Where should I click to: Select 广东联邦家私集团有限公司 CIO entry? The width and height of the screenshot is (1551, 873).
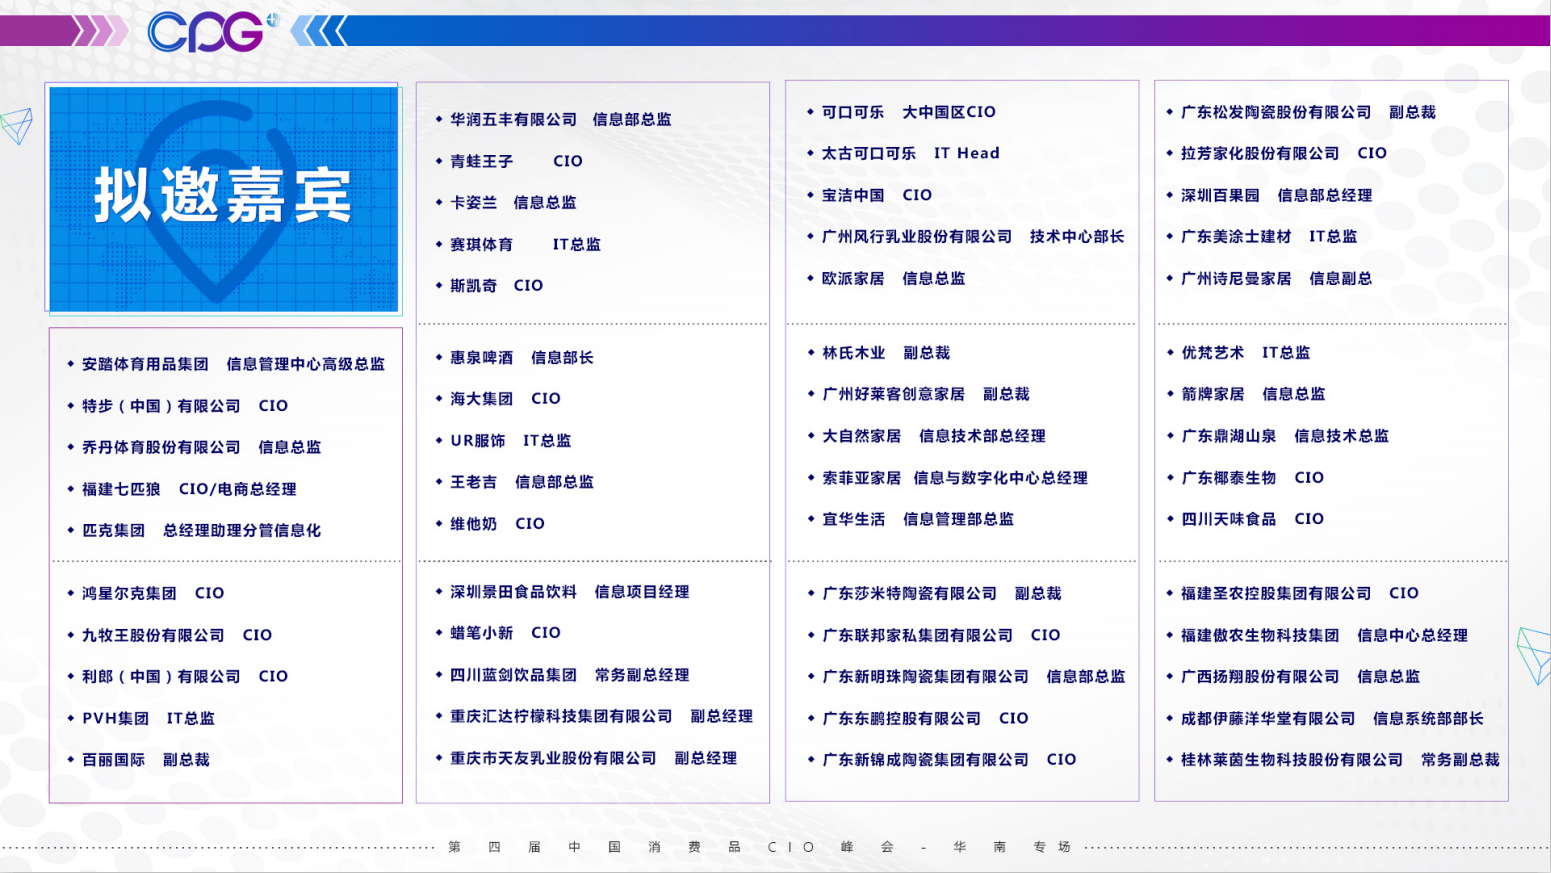(941, 635)
